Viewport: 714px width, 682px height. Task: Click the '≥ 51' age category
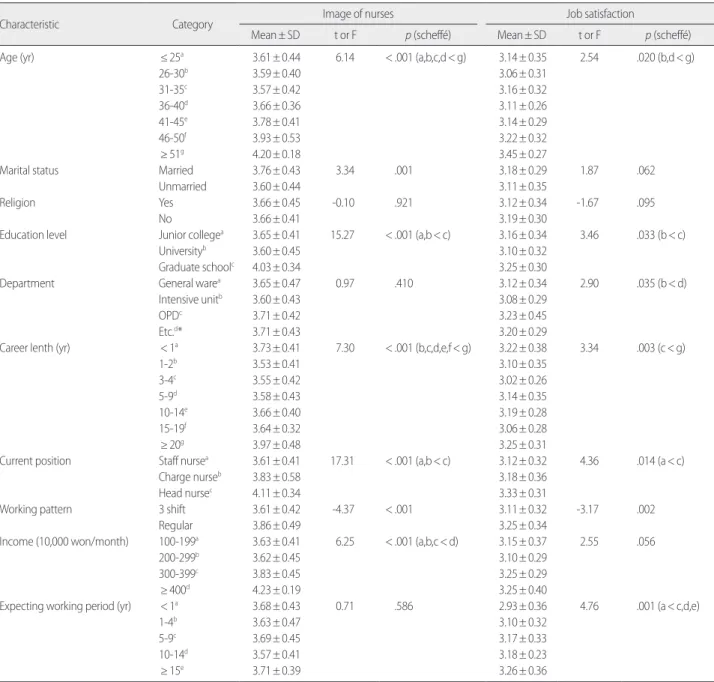(x=172, y=154)
